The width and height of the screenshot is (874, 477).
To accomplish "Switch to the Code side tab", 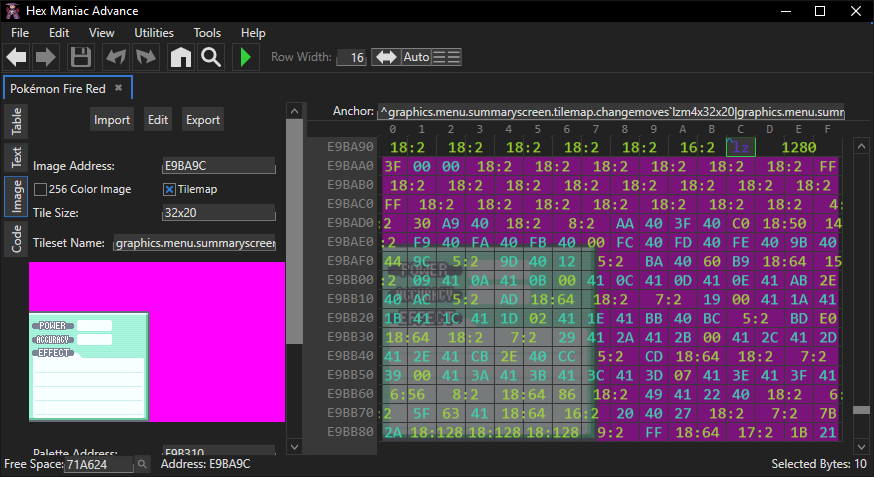I will pyautogui.click(x=17, y=238).
